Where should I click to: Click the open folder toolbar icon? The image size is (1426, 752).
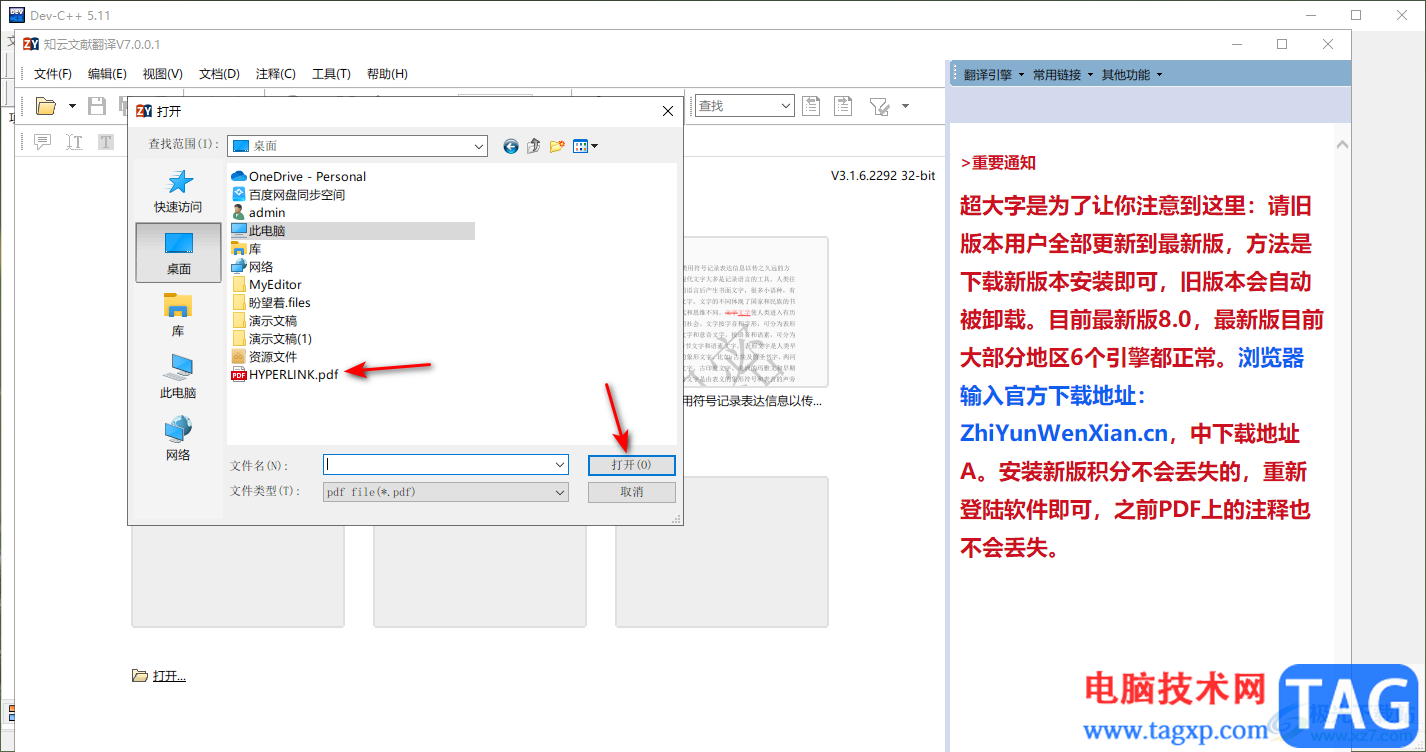click(46, 106)
